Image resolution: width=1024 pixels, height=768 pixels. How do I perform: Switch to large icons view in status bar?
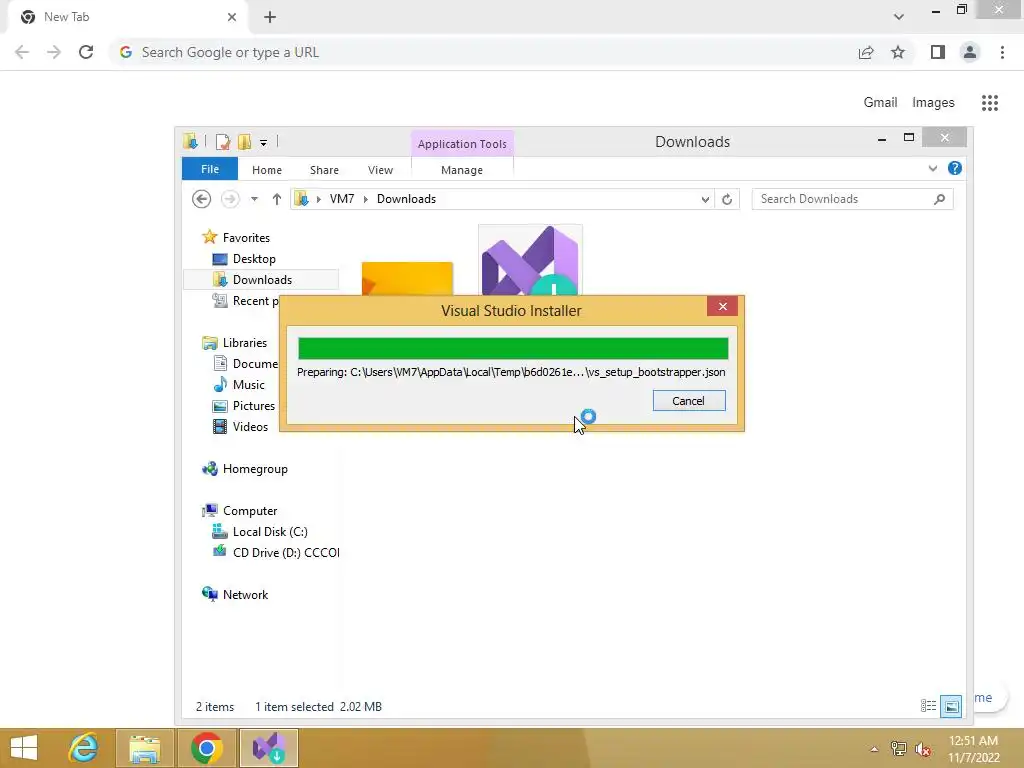point(951,706)
